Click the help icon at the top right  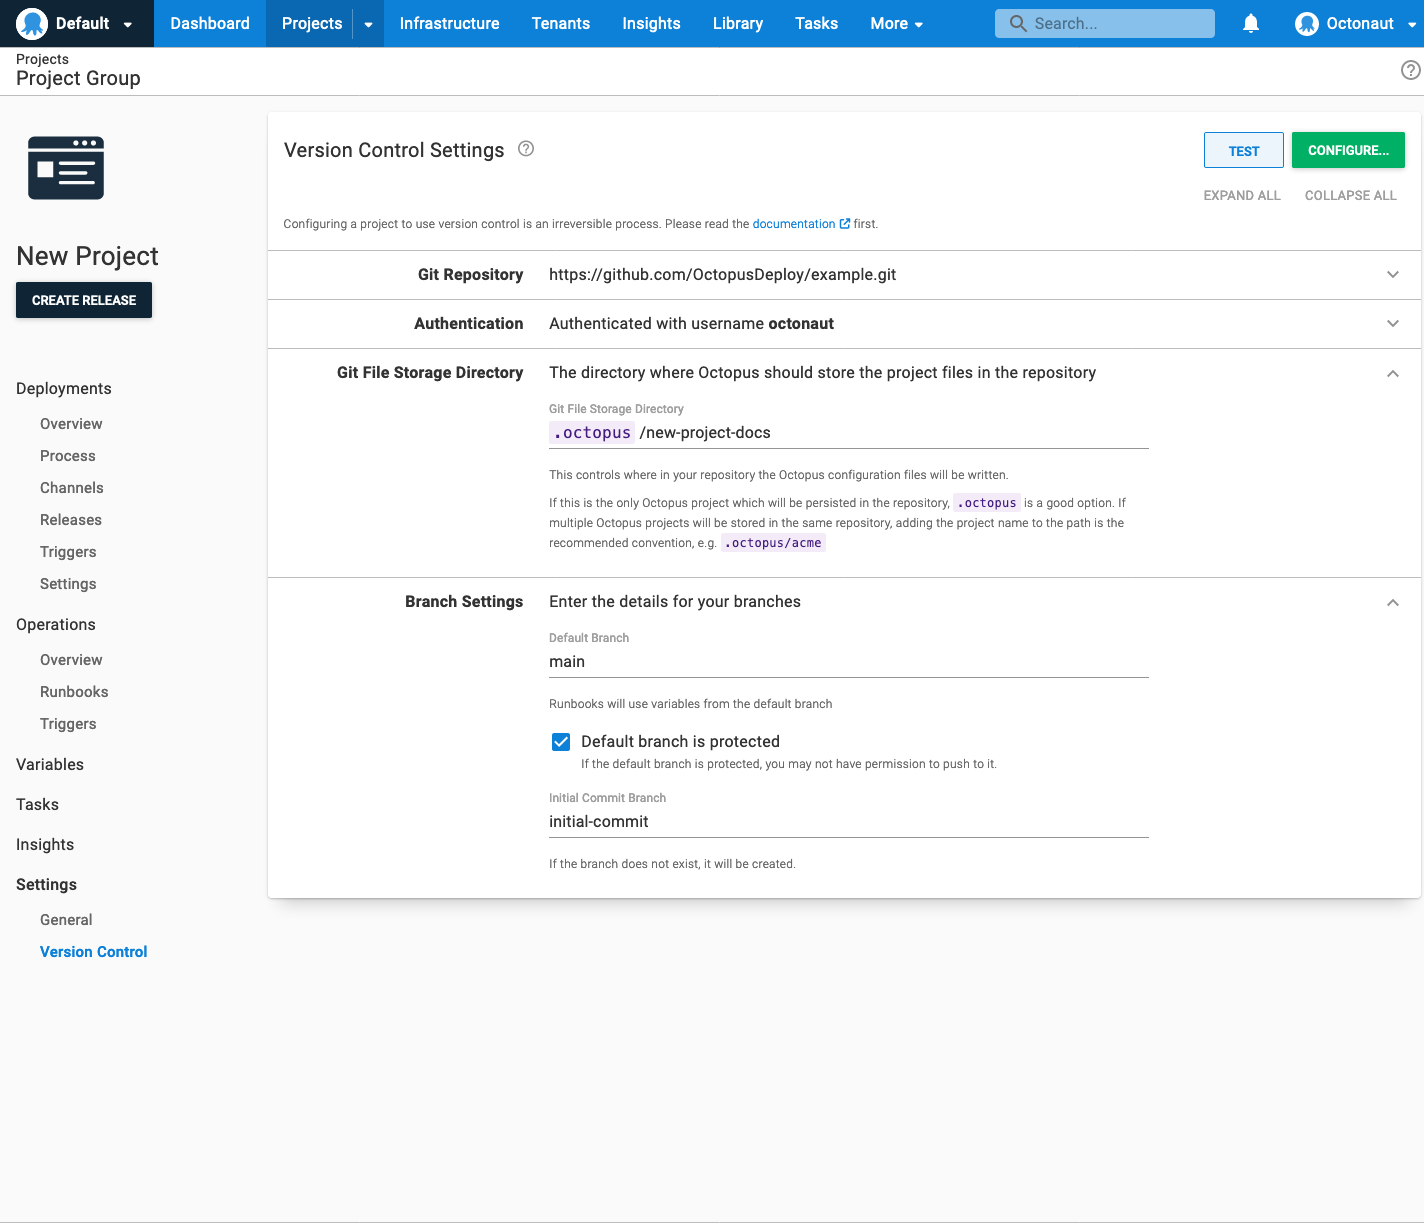pyautogui.click(x=1409, y=70)
